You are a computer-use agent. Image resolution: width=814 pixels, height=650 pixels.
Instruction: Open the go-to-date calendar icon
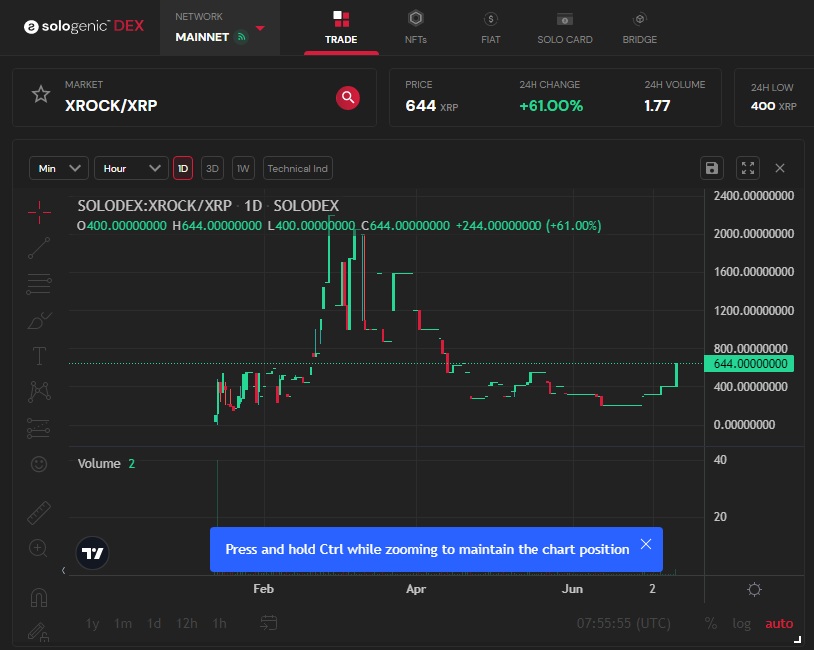tap(268, 622)
